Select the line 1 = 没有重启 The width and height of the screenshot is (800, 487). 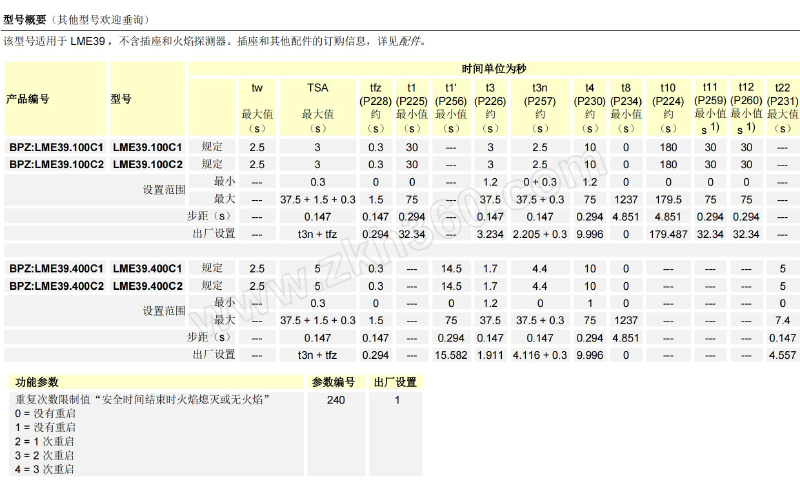(x=45, y=427)
